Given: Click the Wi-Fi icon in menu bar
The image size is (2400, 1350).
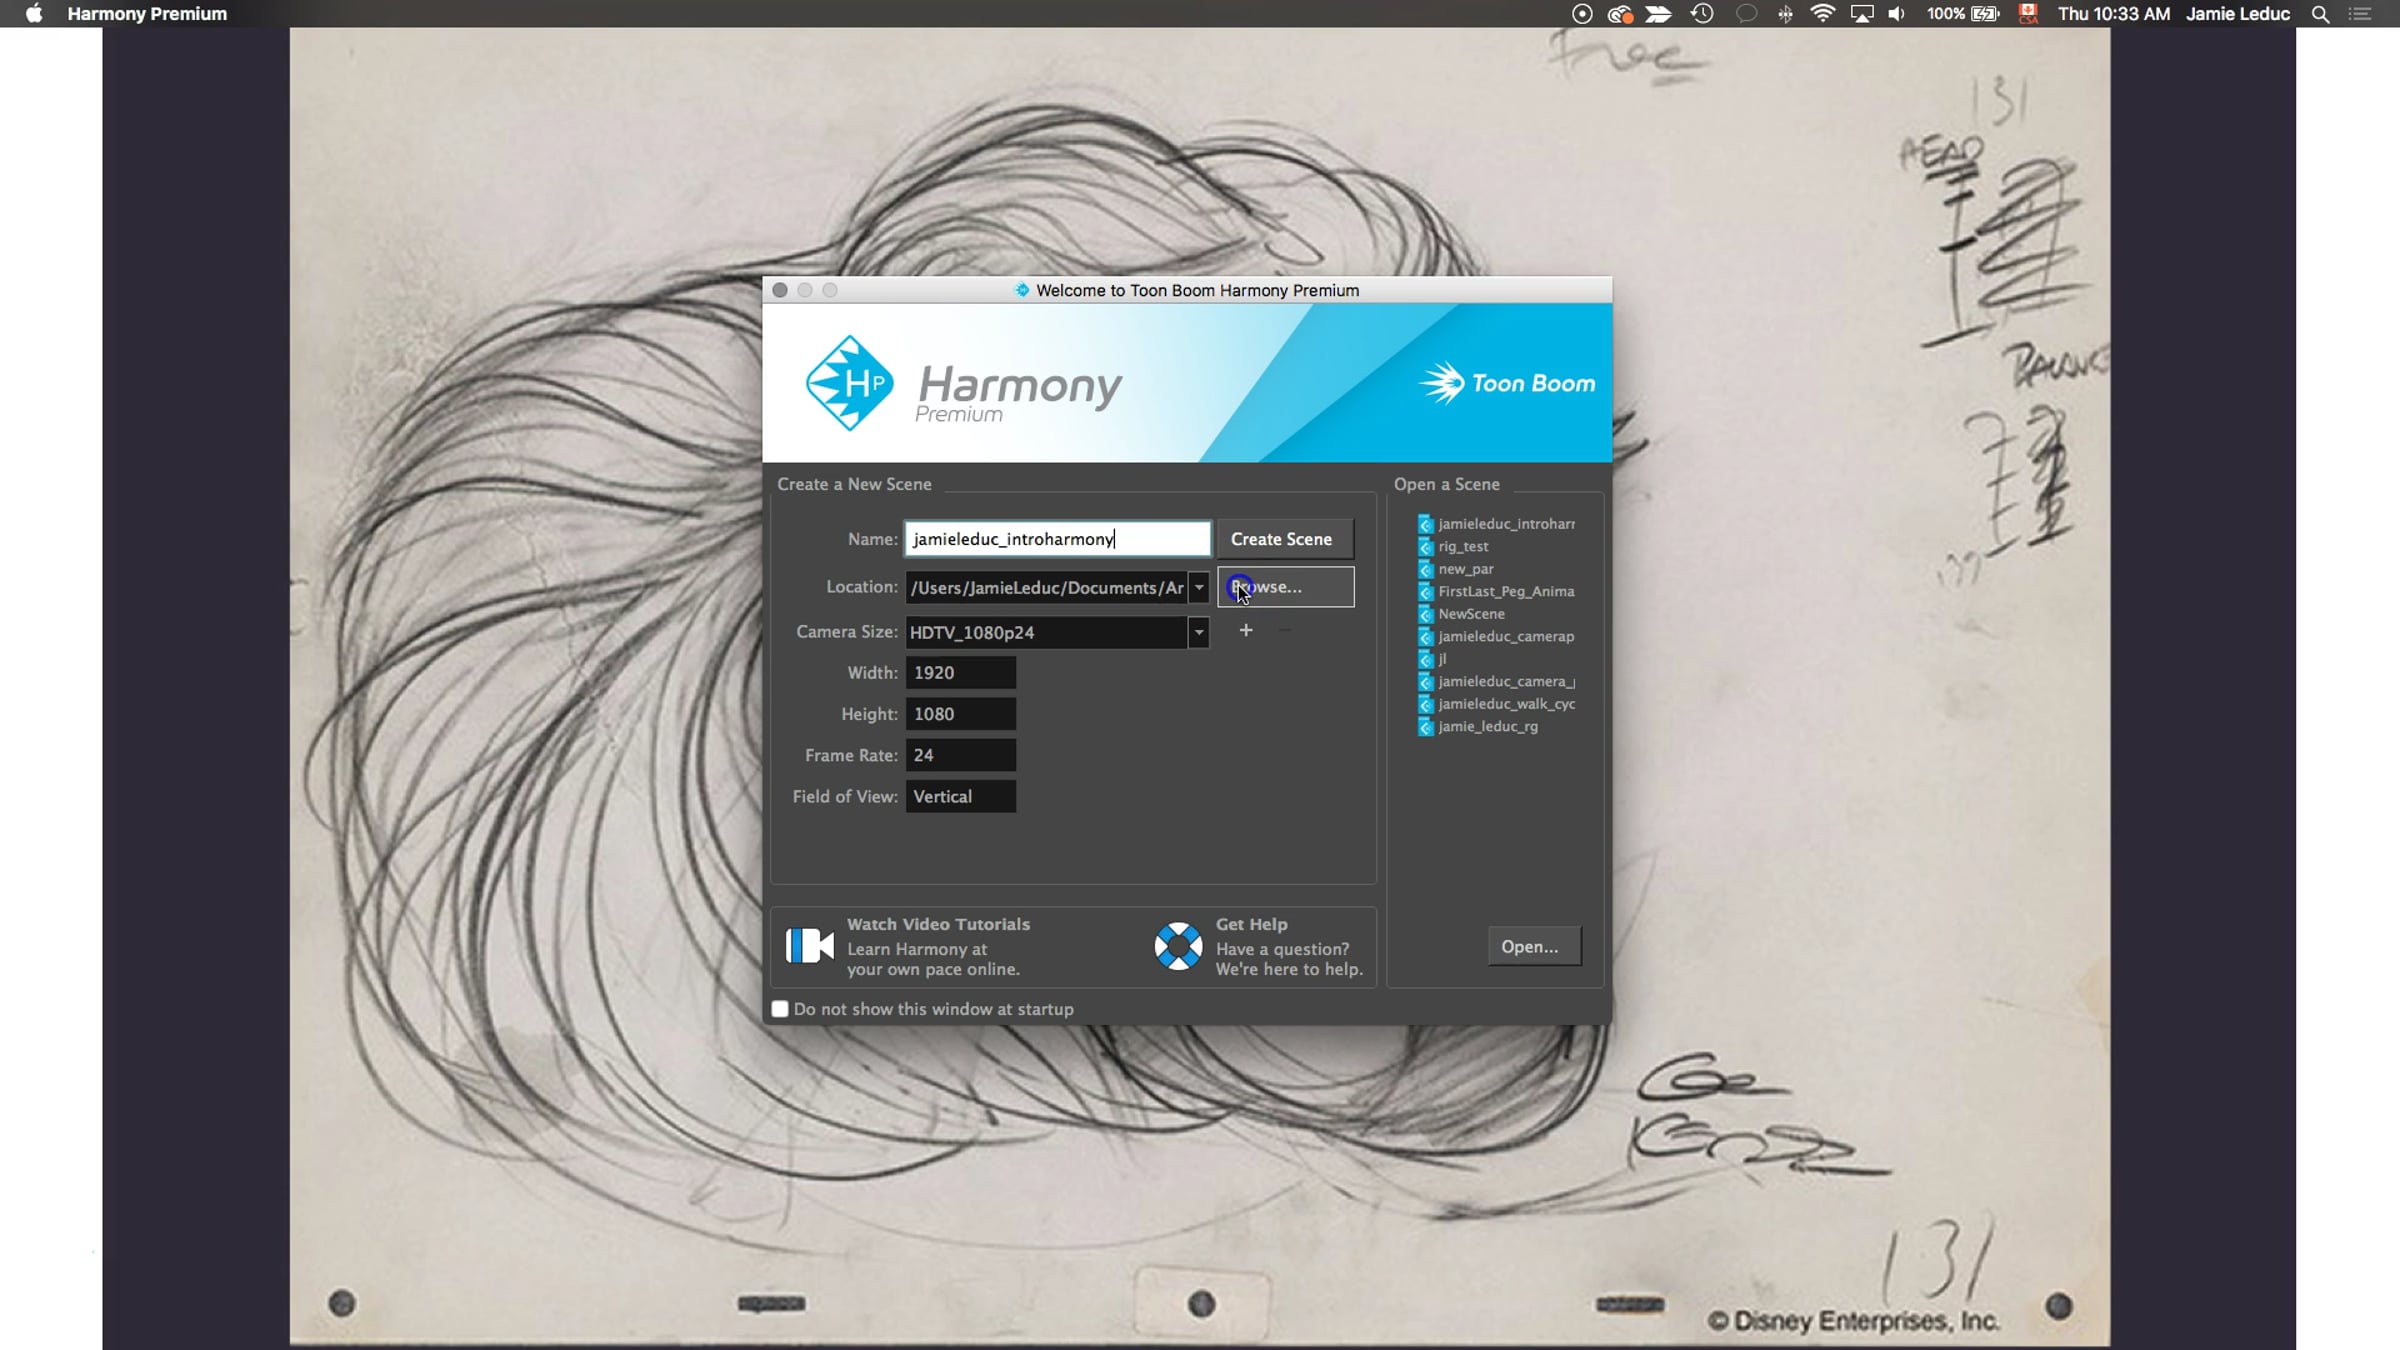Looking at the screenshot, I should coord(1822,14).
